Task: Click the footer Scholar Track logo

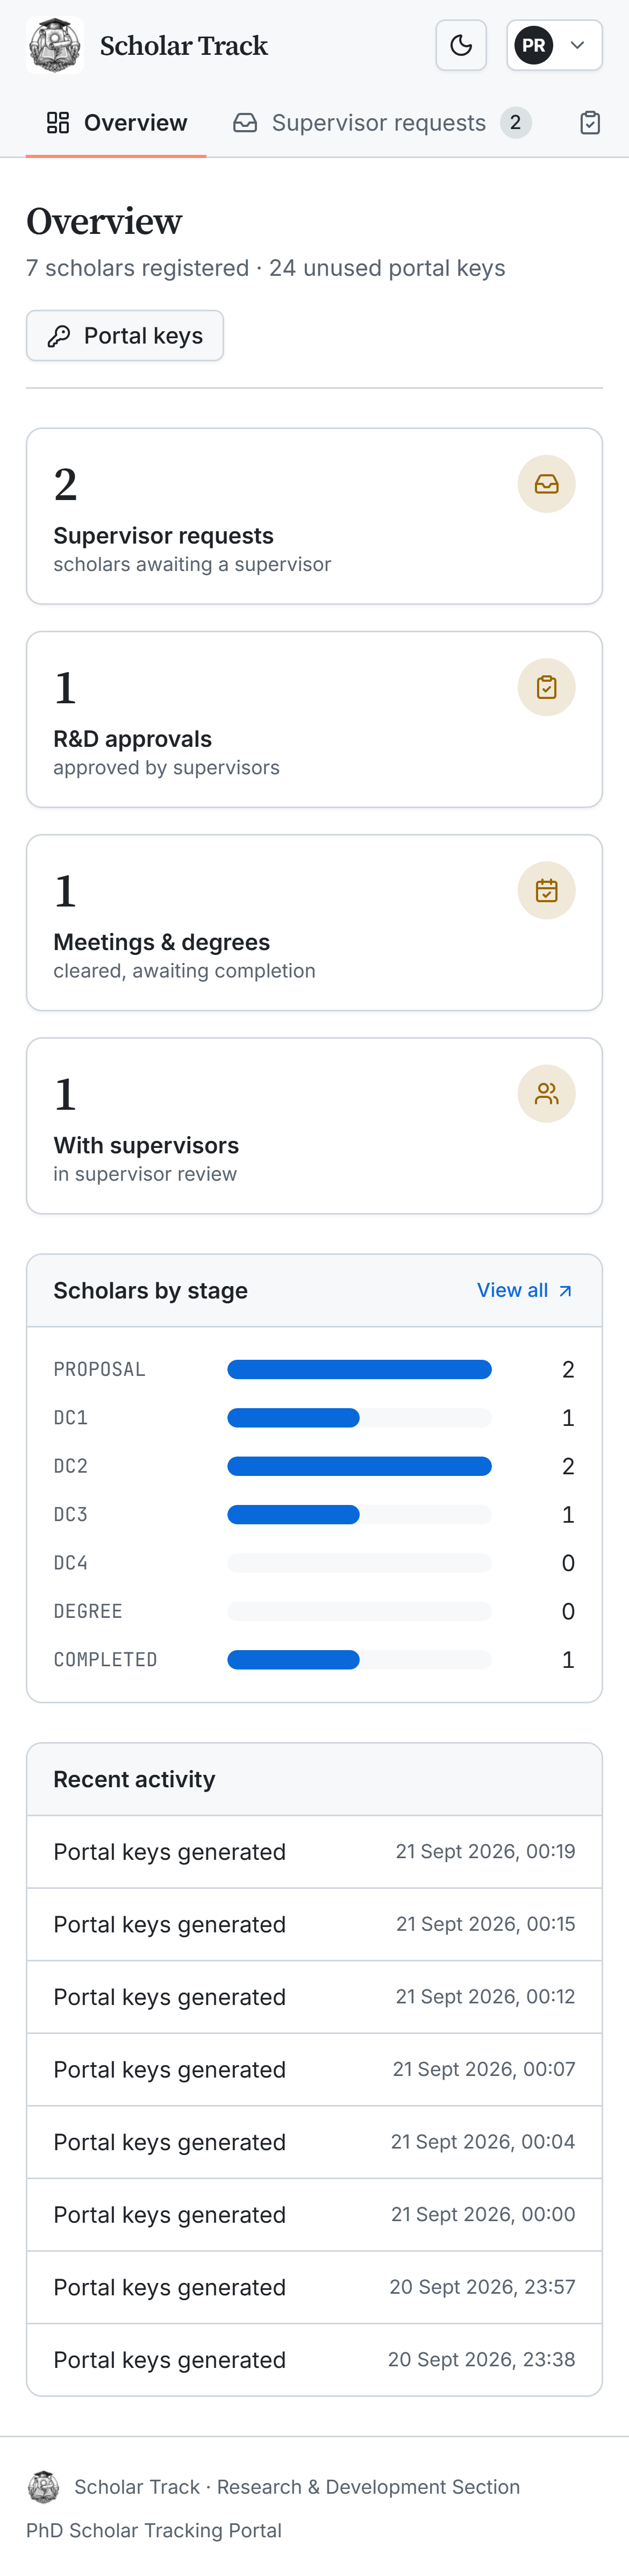Action: pyautogui.click(x=43, y=2487)
